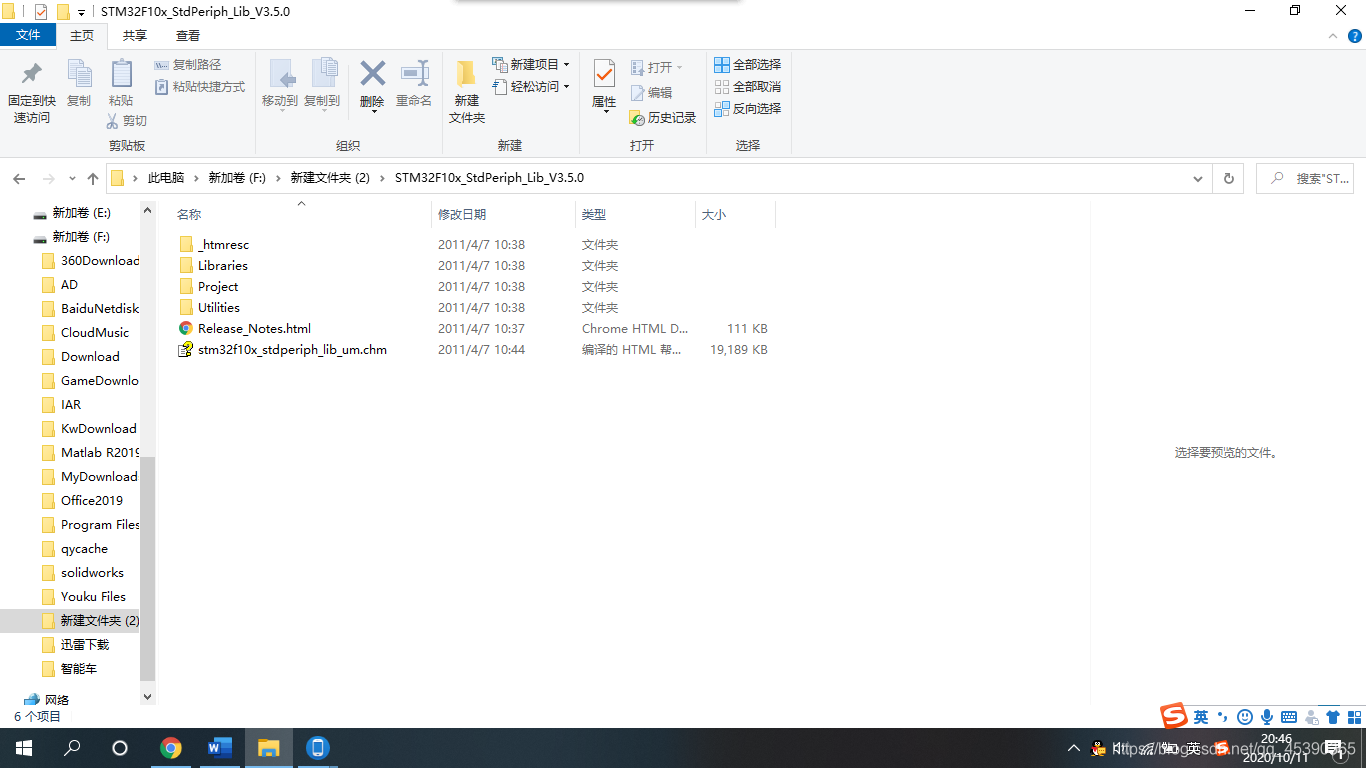The width and height of the screenshot is (1366, 768).
Task: Switch to View (查看) tab
Action: point(188,35)
